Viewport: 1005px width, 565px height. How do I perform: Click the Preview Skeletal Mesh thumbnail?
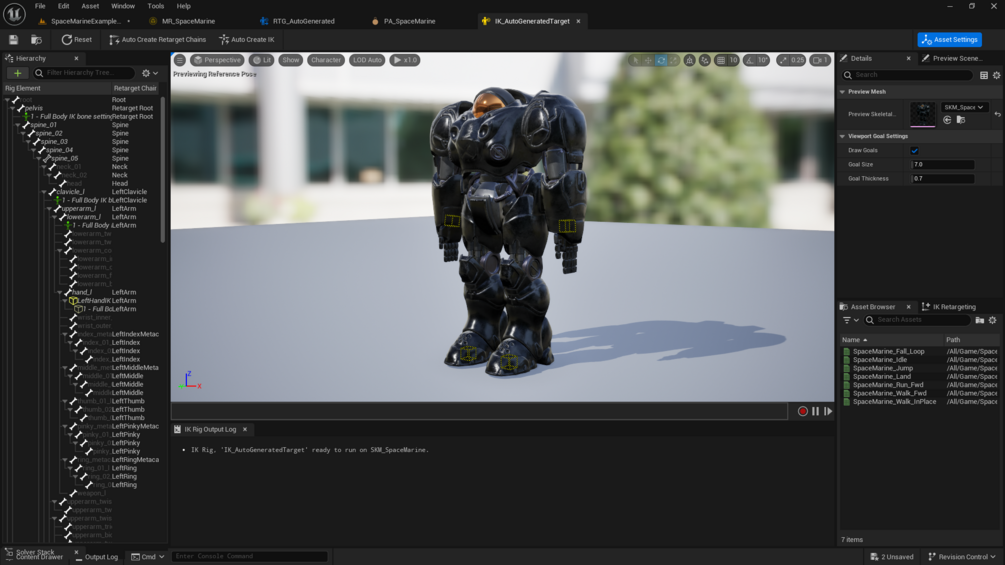(x=923, y=114)
